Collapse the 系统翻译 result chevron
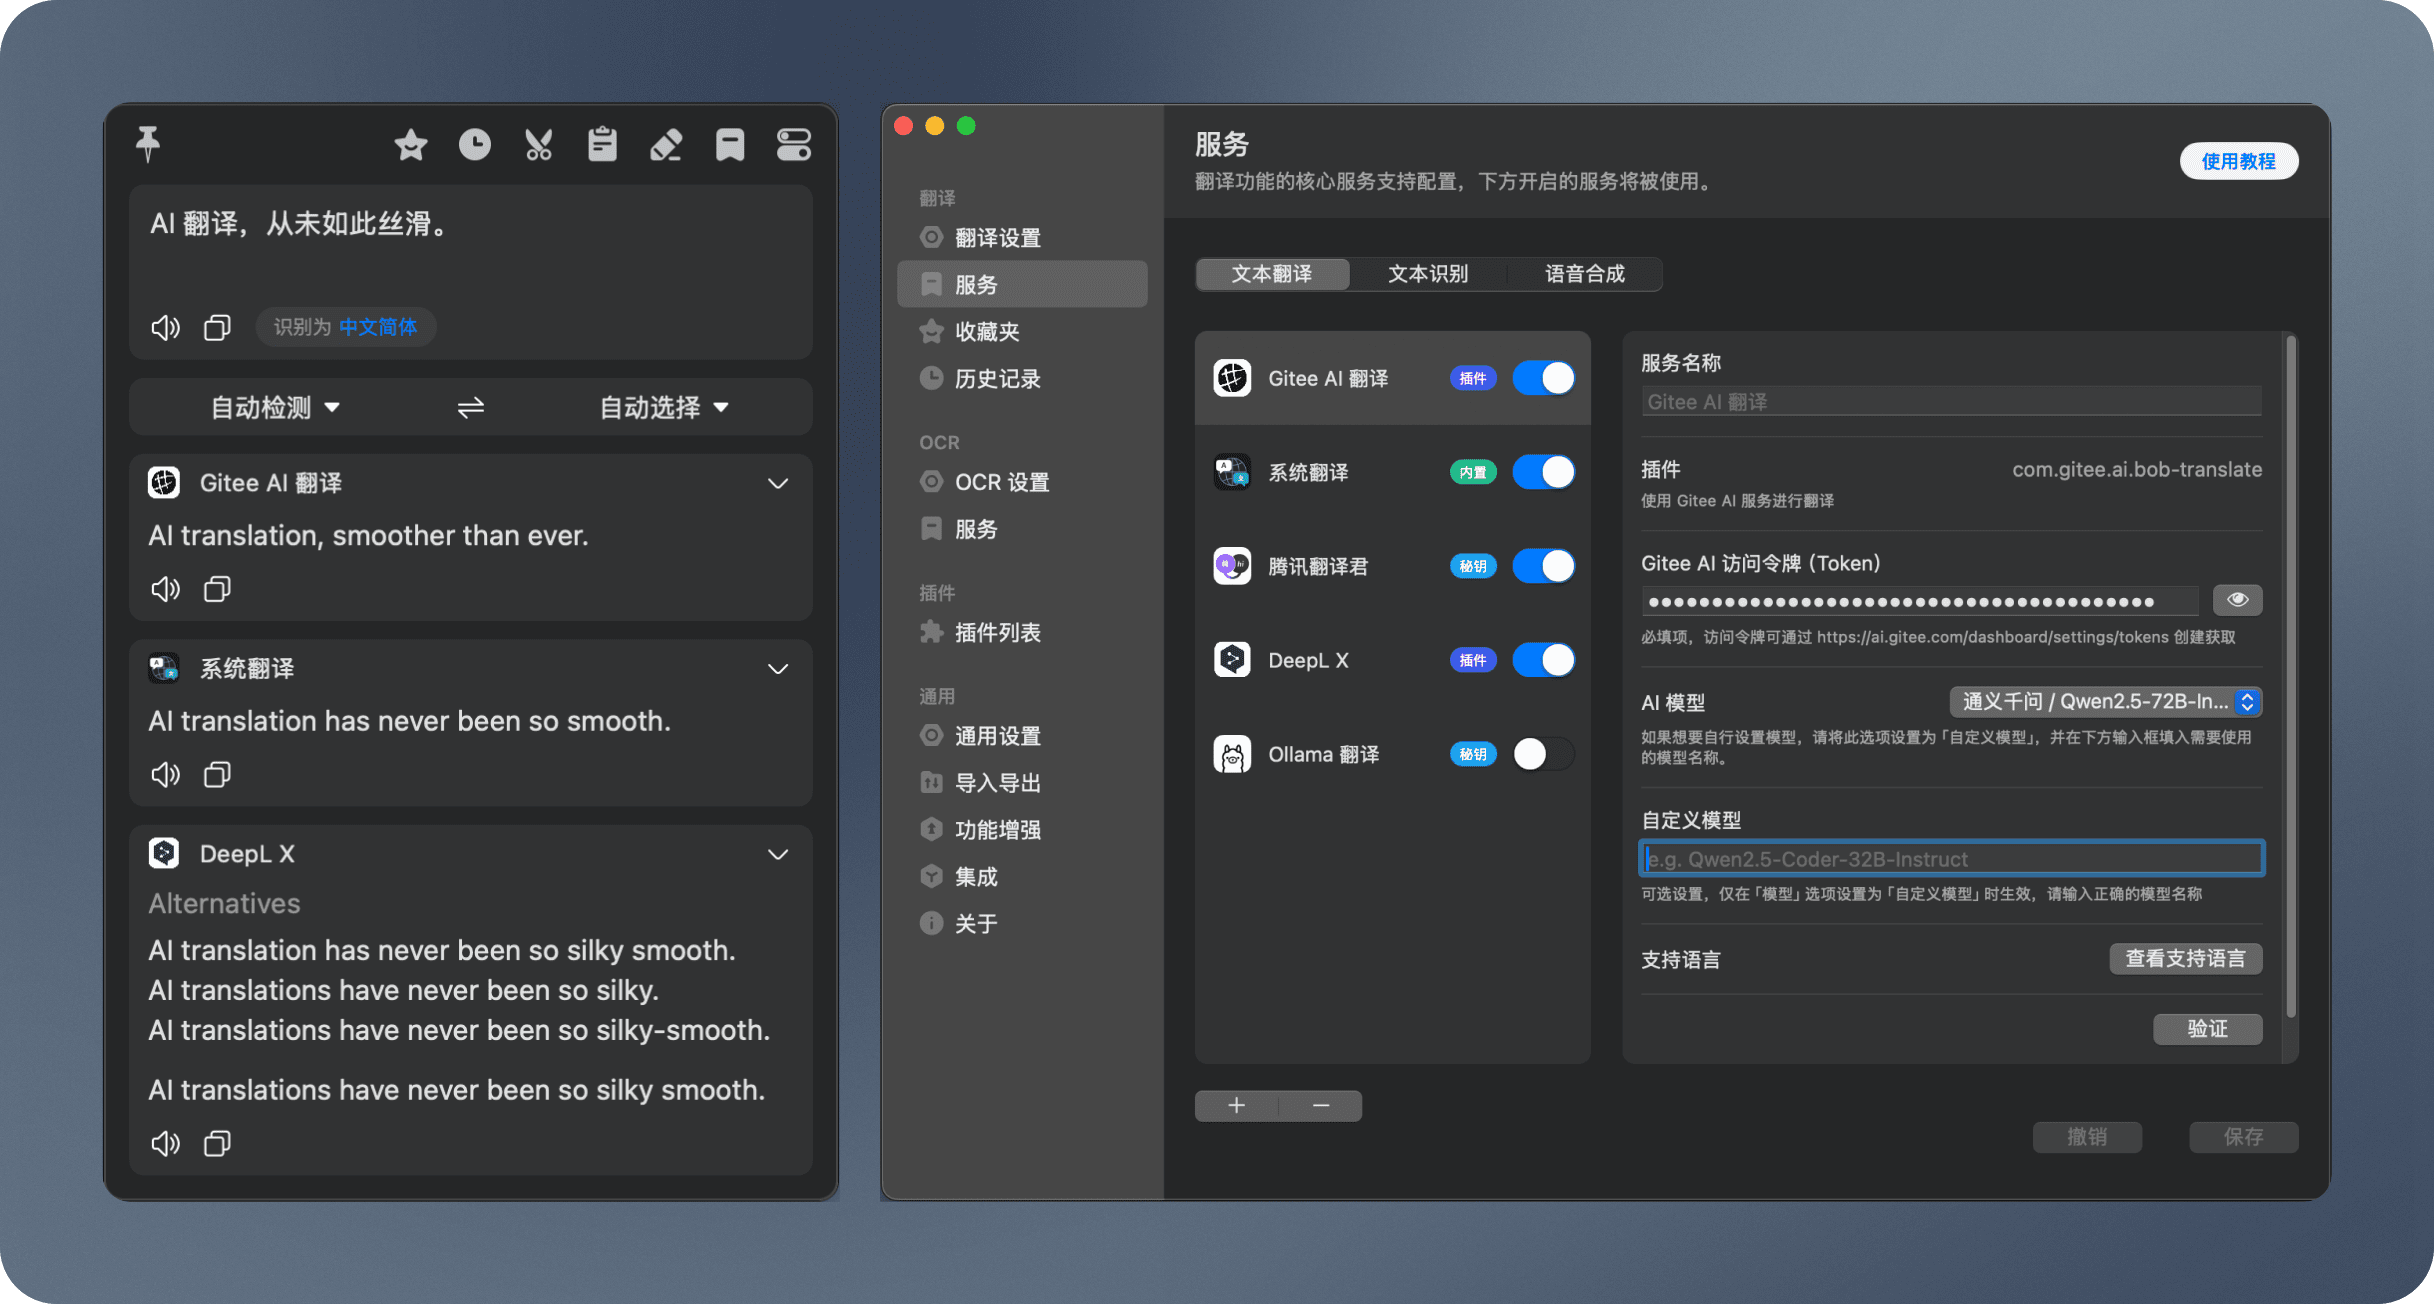The width and height of the screenshot is (2434, 1304). pyautogui.click(x=778, y=669)
